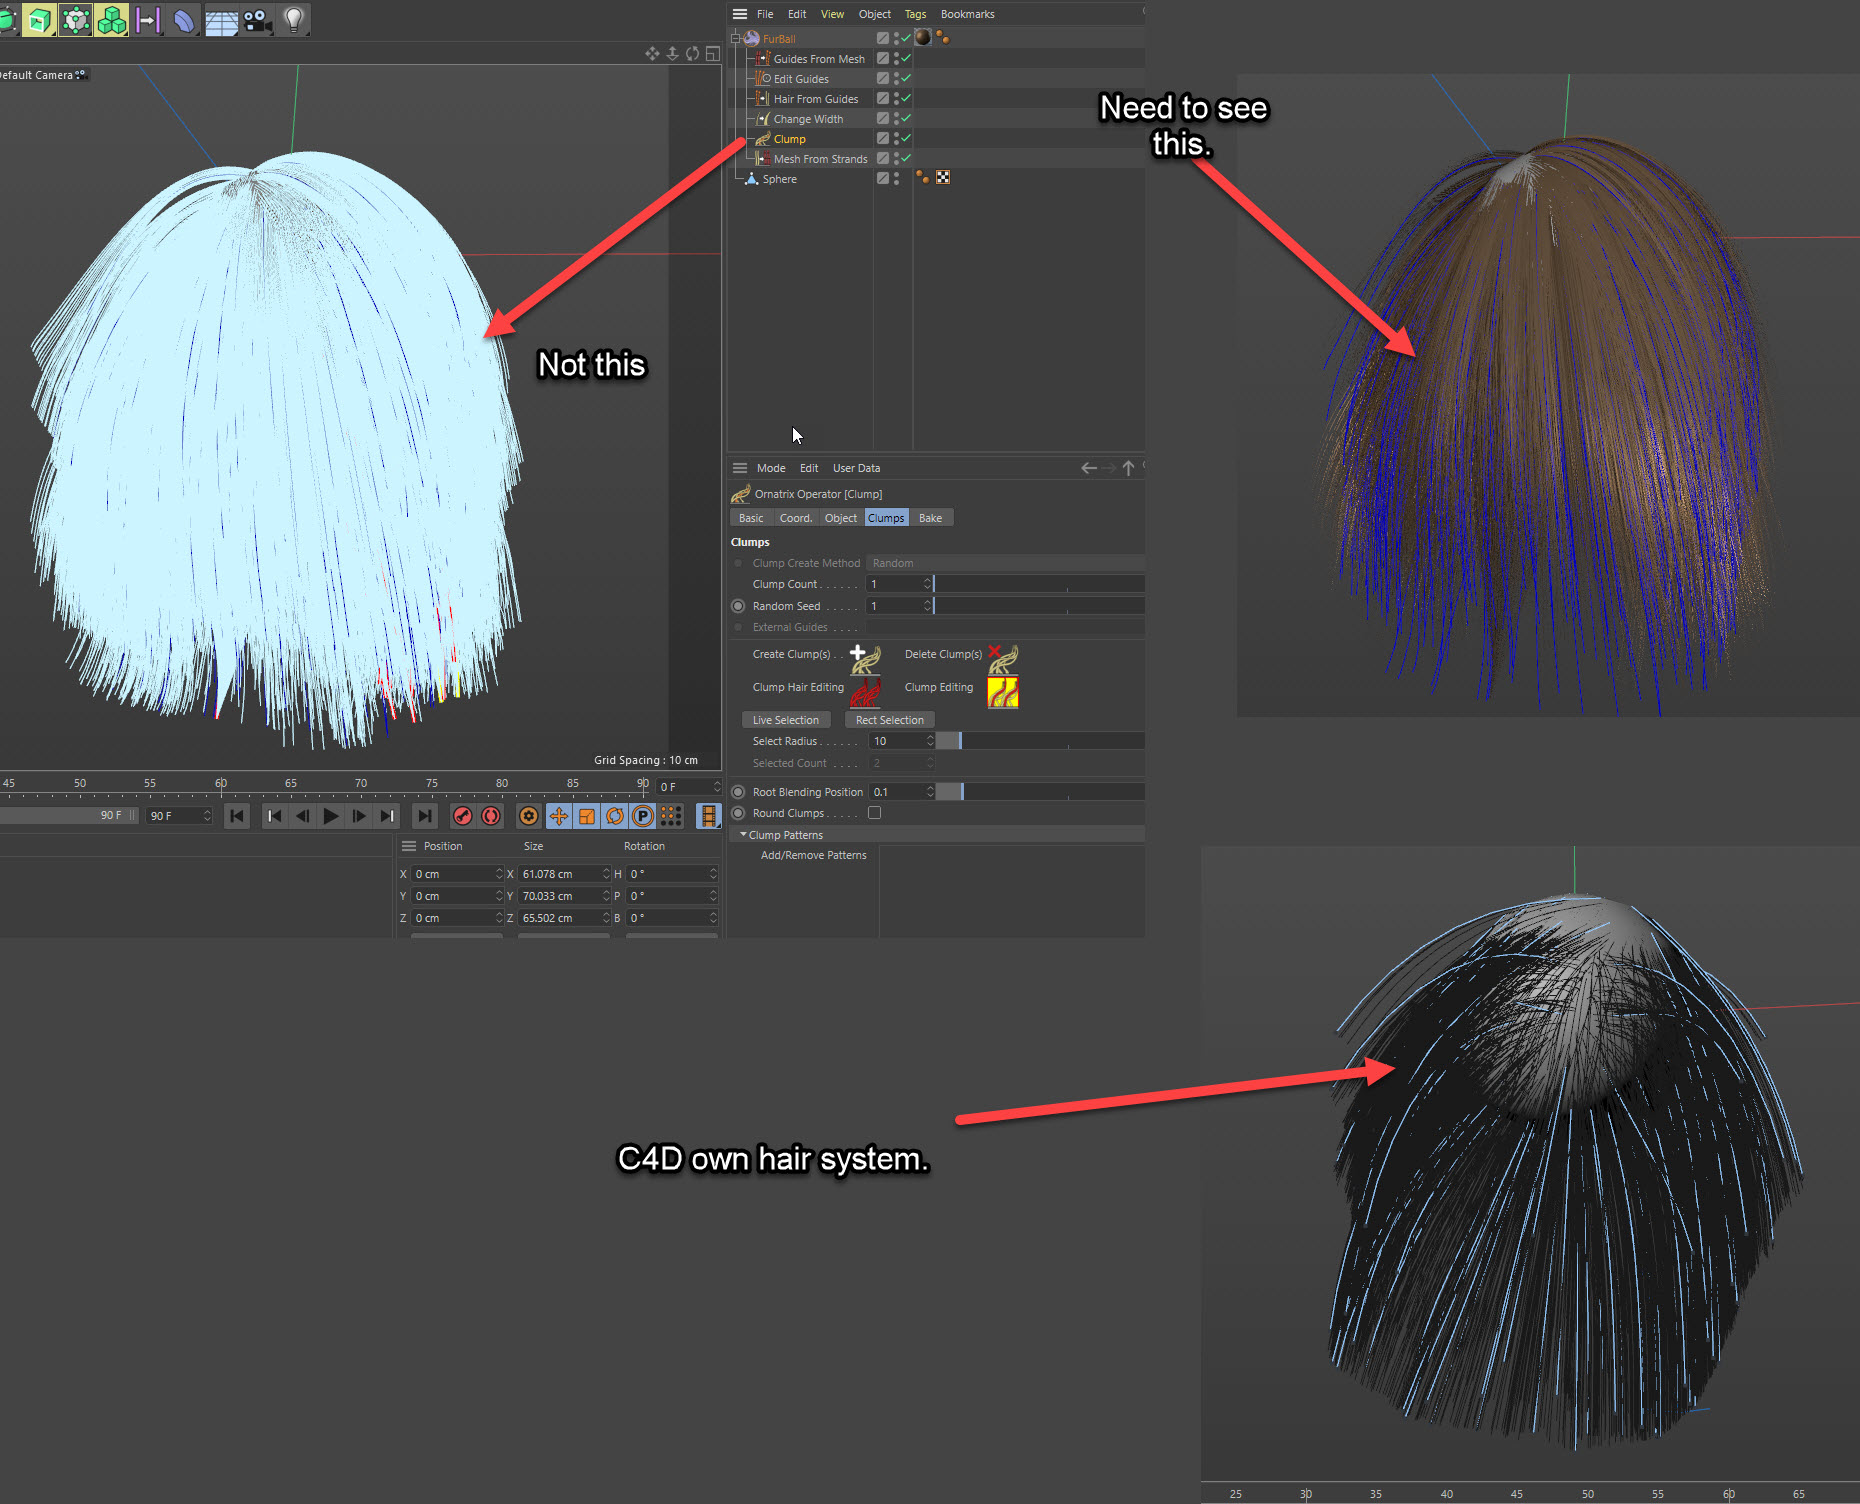Click the FurBall material sphere tag

pyautogui.click(x=923, y=38)
